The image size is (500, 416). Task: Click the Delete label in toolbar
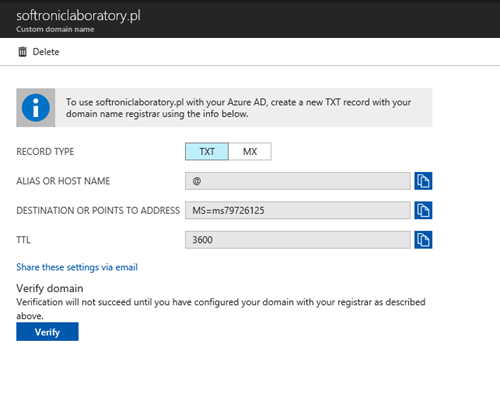click(x=46, y=52)
